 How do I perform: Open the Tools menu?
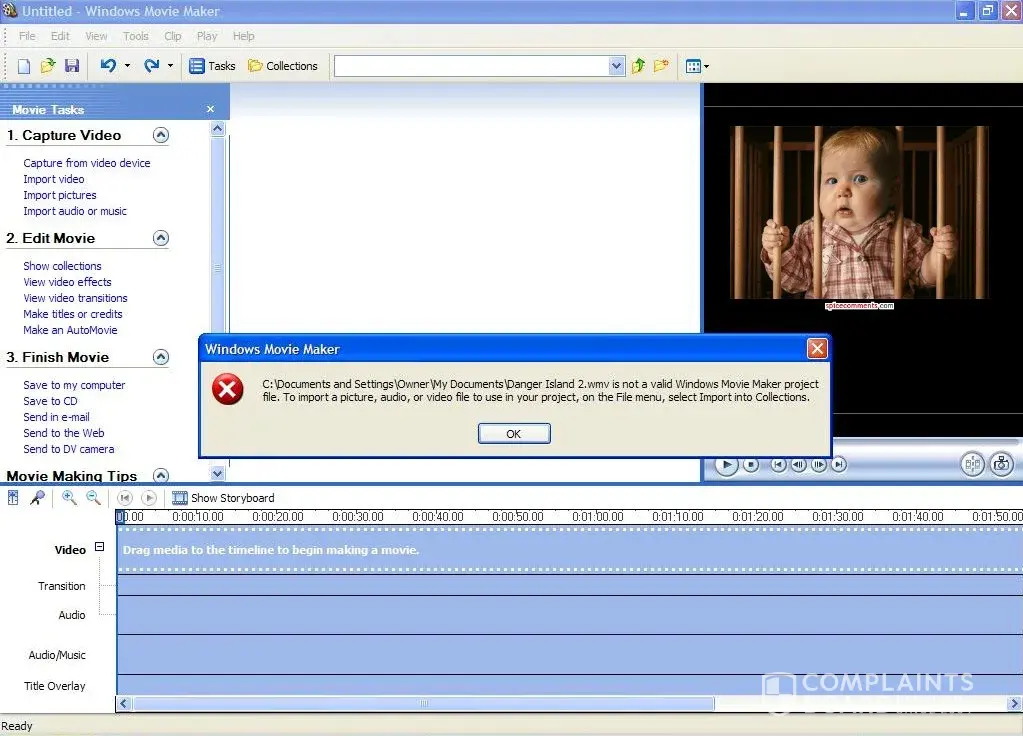point(136,36)
